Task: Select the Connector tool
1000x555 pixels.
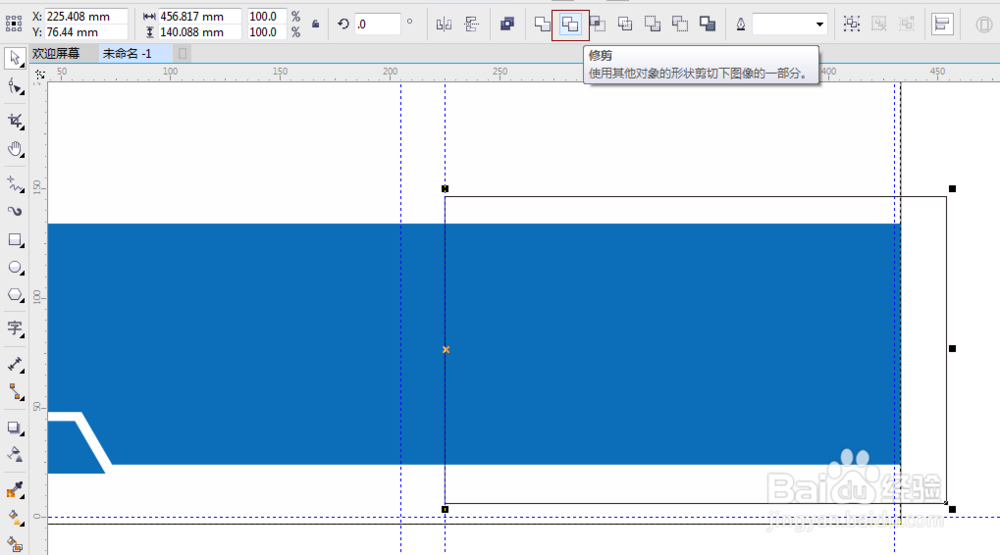Action: tap(15, 392)
